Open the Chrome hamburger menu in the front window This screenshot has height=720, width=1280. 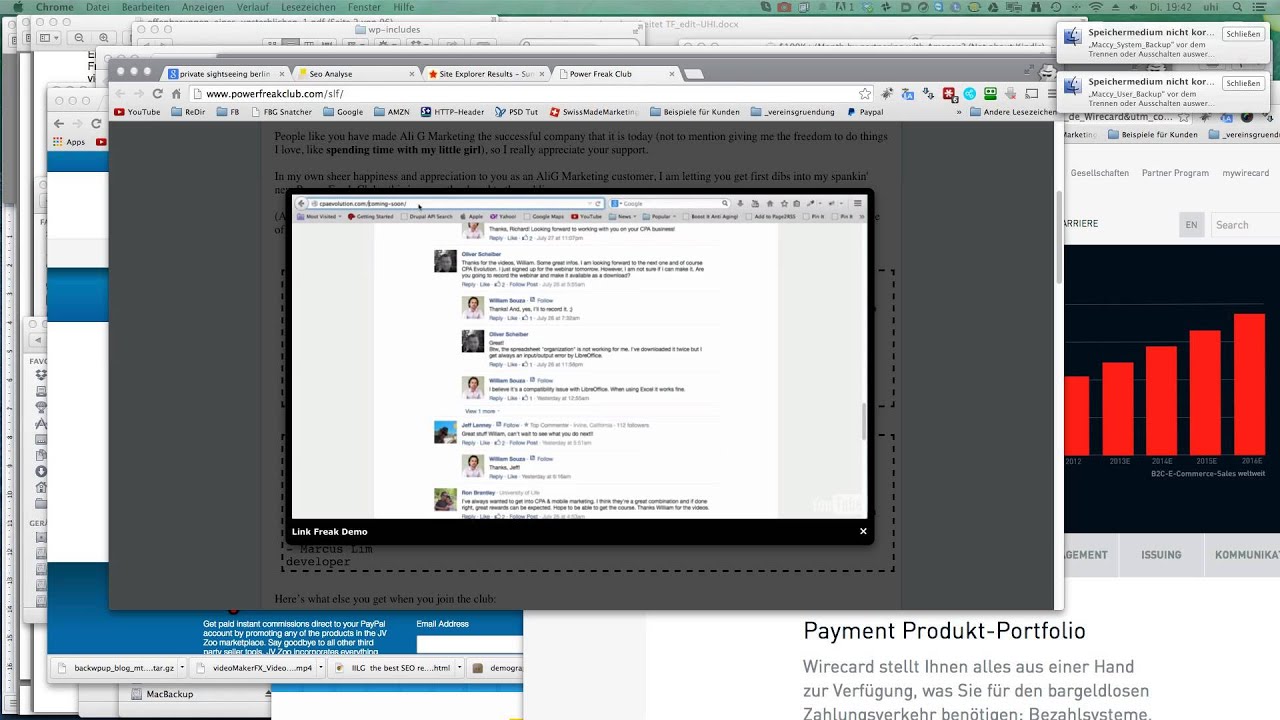tap(1051, 94)
